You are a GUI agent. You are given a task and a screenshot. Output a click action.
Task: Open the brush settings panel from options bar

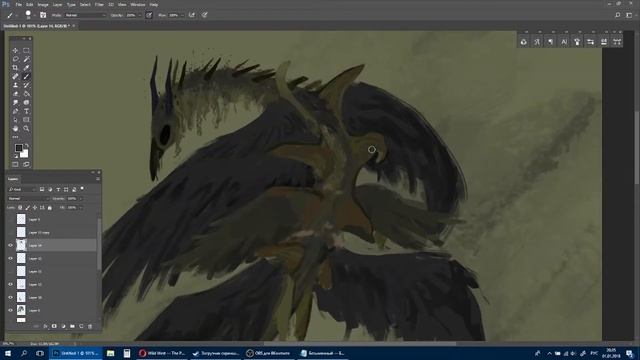pyautogui.click(x=43, y=15)
